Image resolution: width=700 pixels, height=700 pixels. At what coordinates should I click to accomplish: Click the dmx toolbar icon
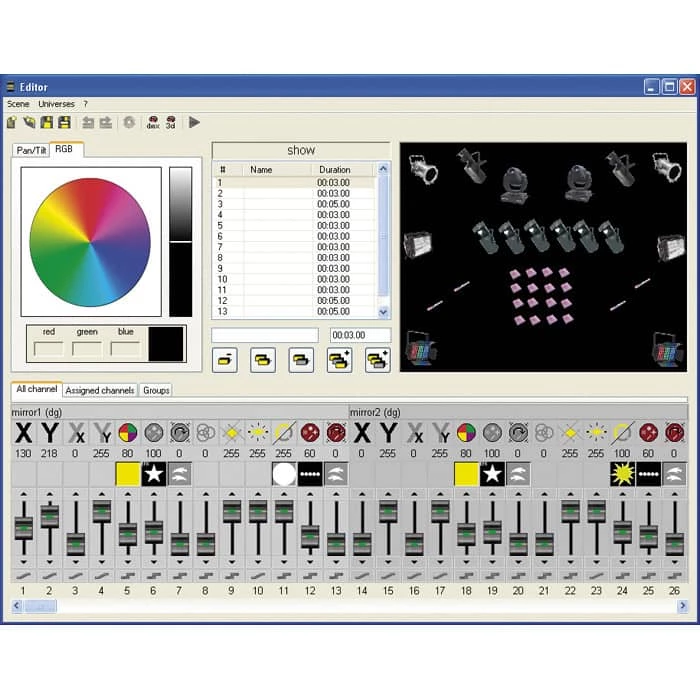pyautogui.click(x=153, y=122)
